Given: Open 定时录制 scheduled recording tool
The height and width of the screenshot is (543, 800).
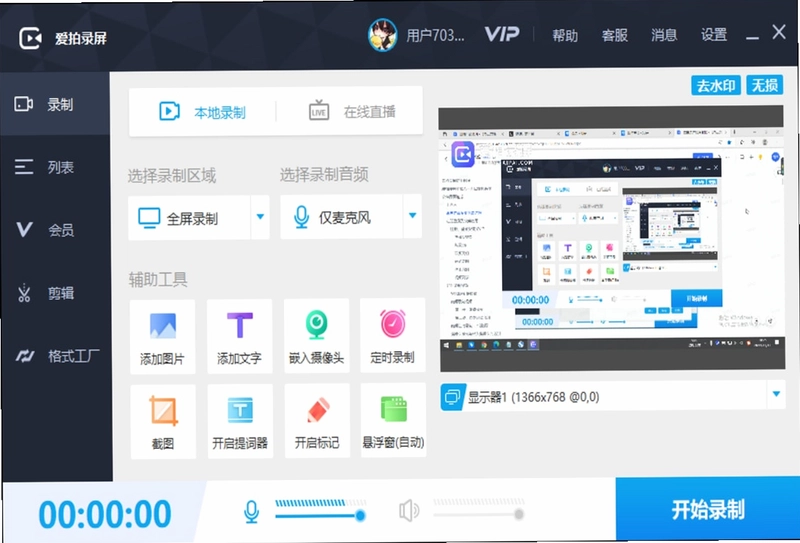Looking at the screenshot, I should pyautogui.click(x=392, y=337).
